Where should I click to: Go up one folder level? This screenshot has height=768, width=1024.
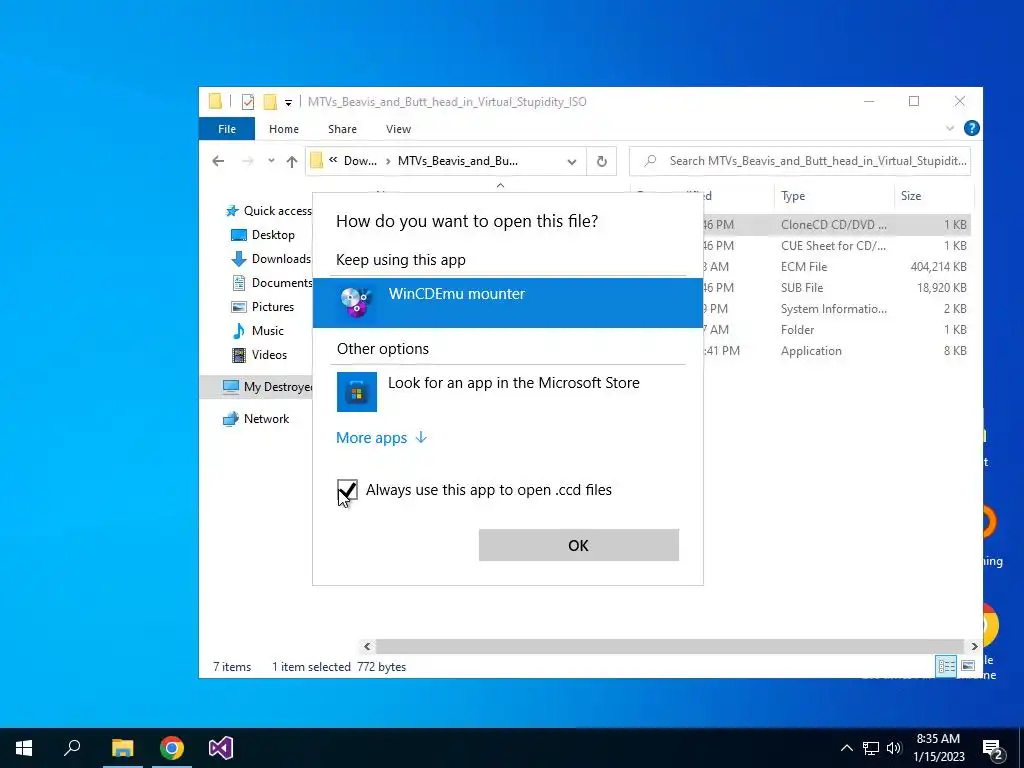[x=291, y=161]
